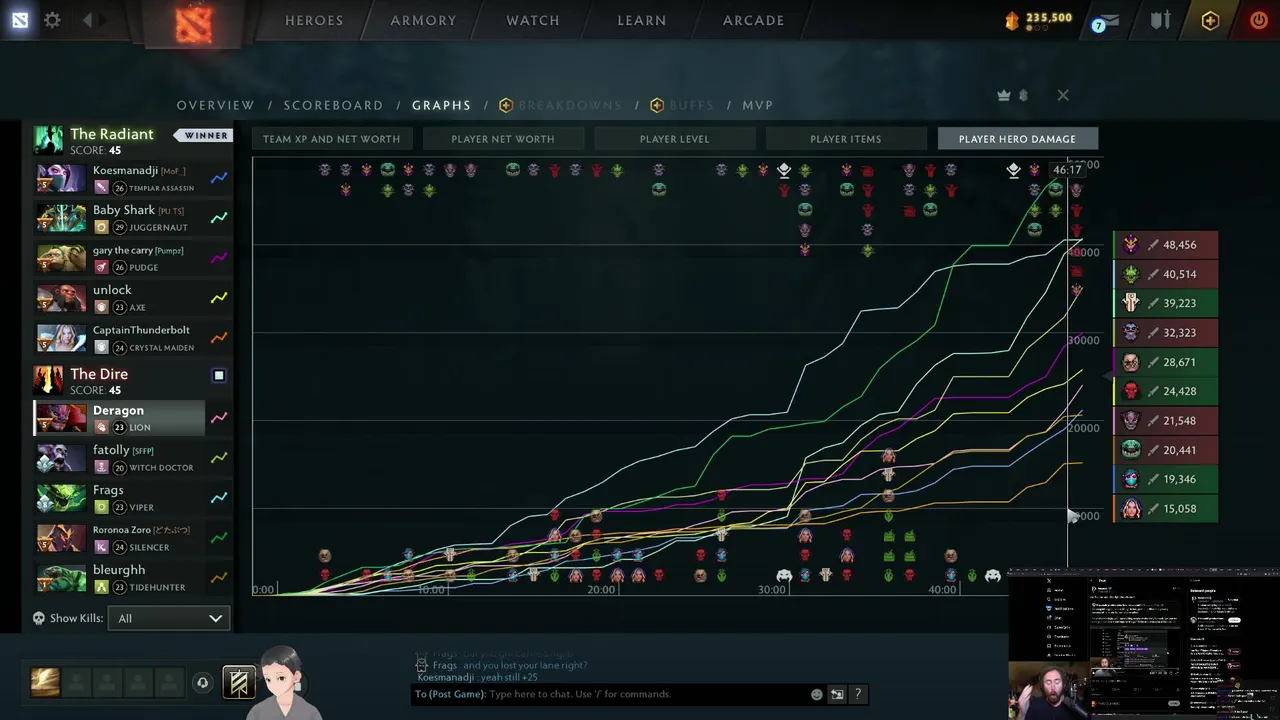The image size is (1280, 720).
Task: Click the 40,514 damage legend entry
Action: coord(1166,274)
